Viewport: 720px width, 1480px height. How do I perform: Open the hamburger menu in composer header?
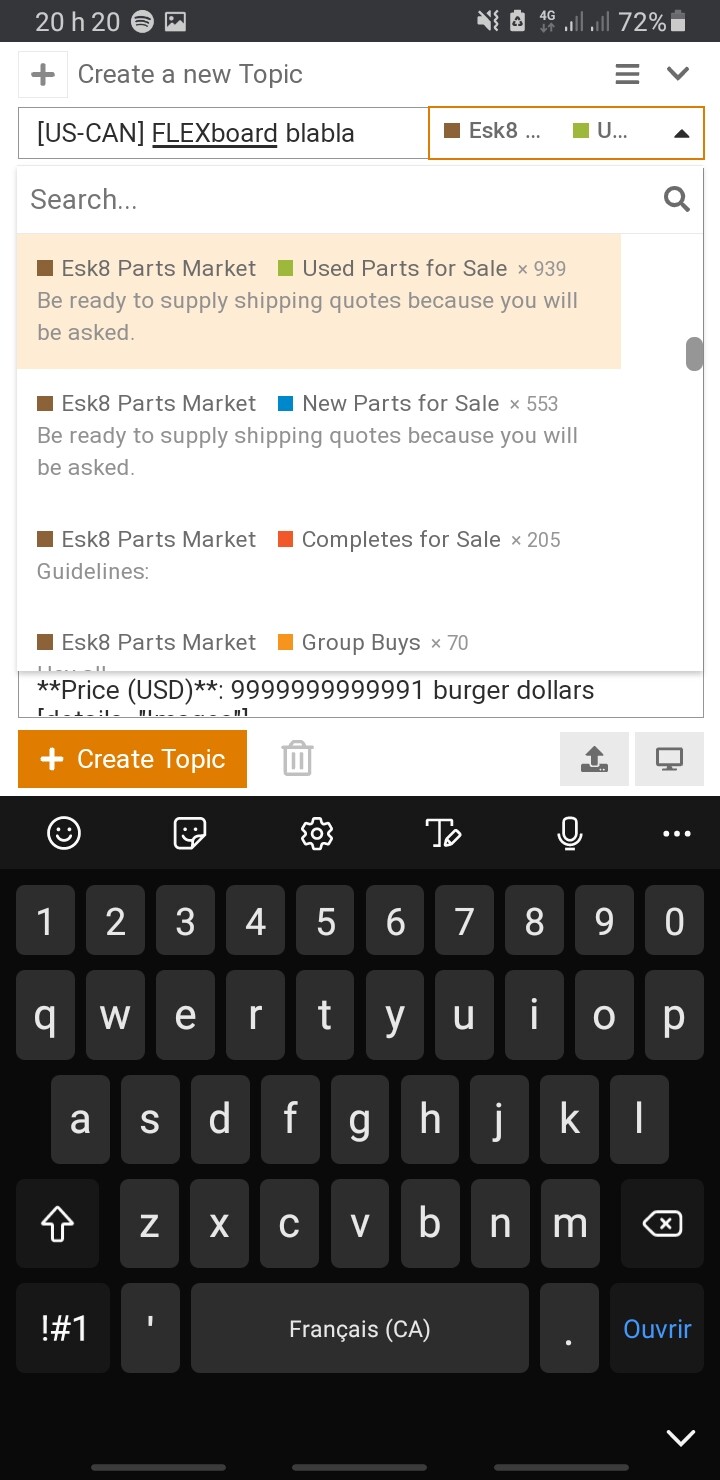coord(627,74)
